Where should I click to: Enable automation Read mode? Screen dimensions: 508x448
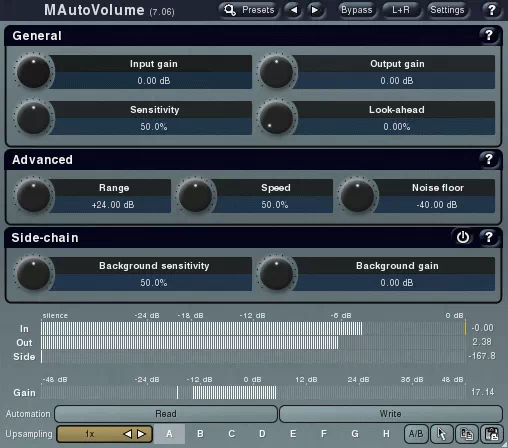166,414
